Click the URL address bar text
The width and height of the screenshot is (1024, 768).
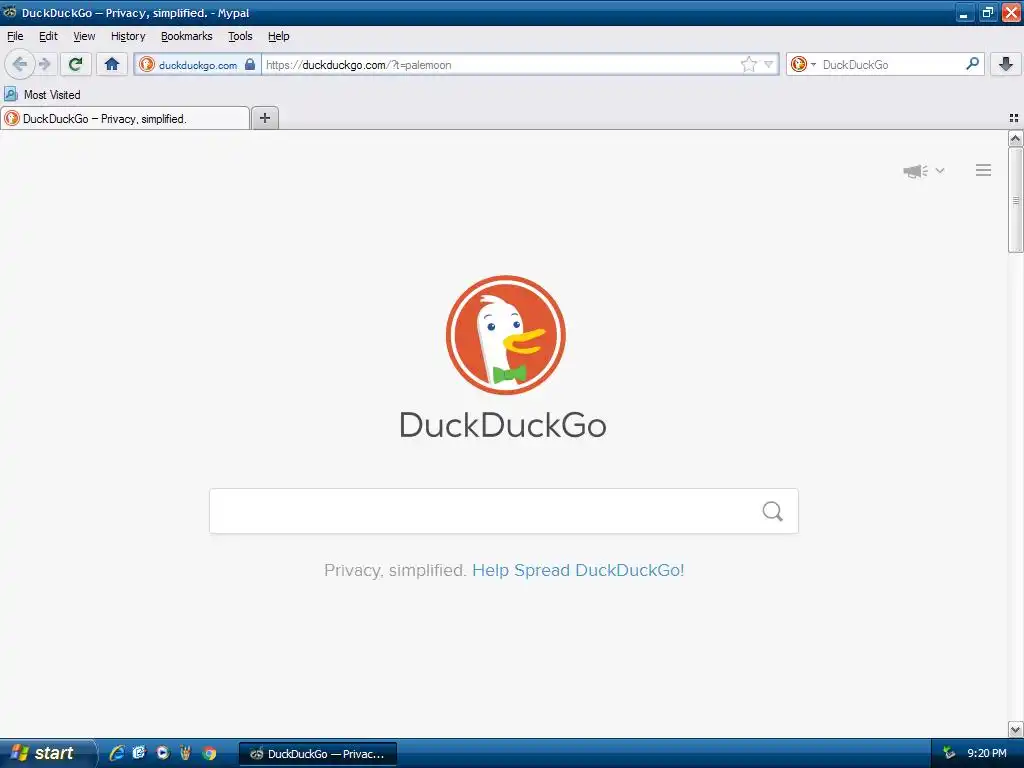click(359, 65)
